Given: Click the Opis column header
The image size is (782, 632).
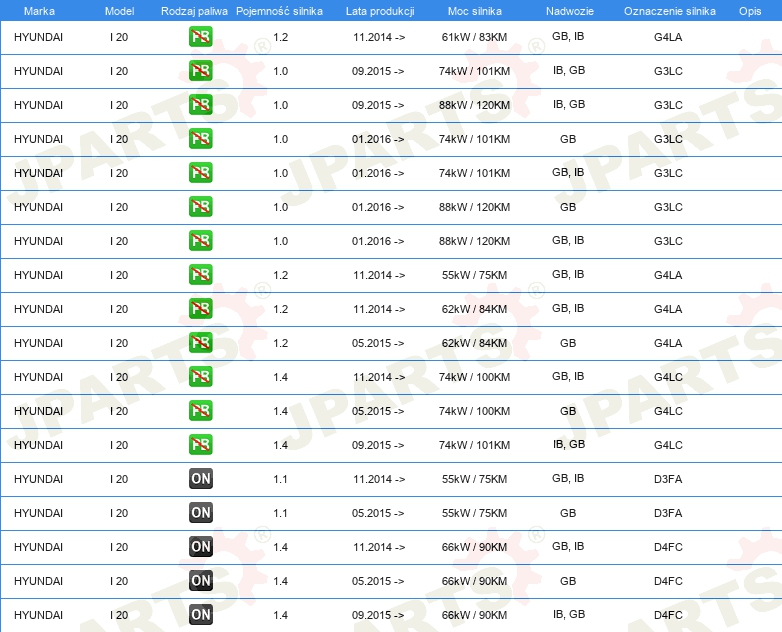Looking at the screenshot, I should click(749, 10).
